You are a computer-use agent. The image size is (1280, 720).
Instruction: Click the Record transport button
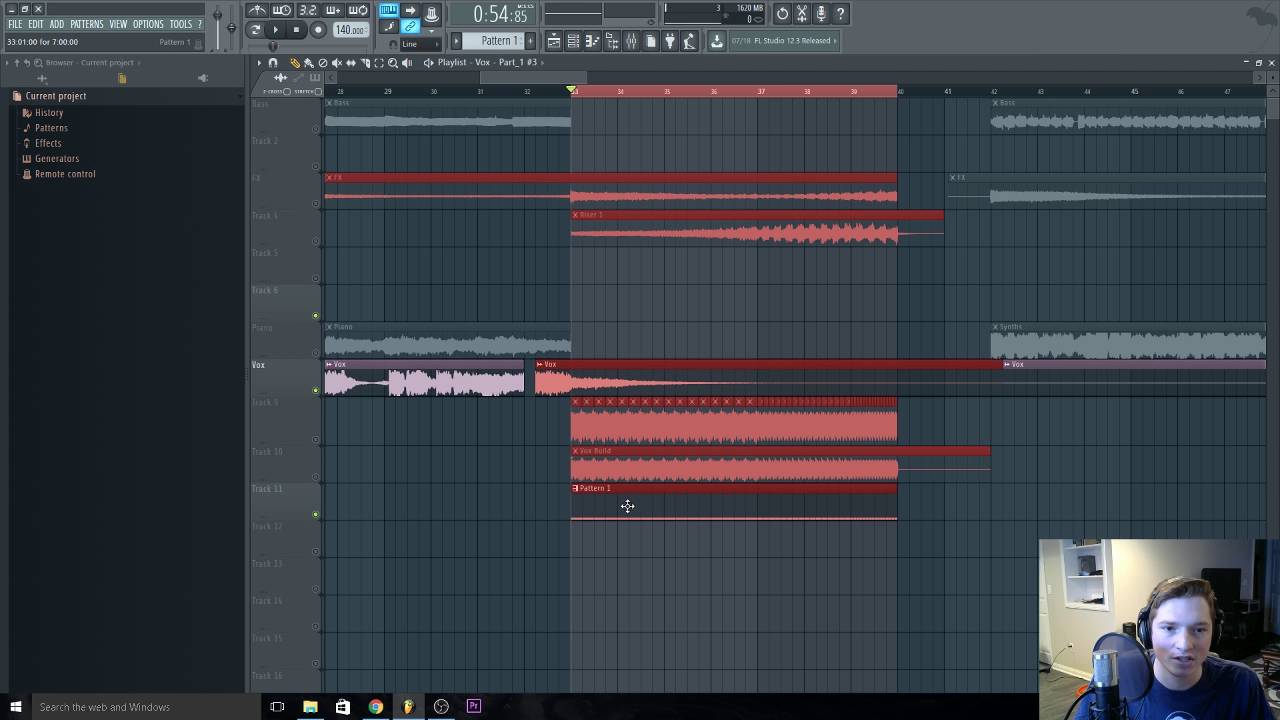click(318, 30)
